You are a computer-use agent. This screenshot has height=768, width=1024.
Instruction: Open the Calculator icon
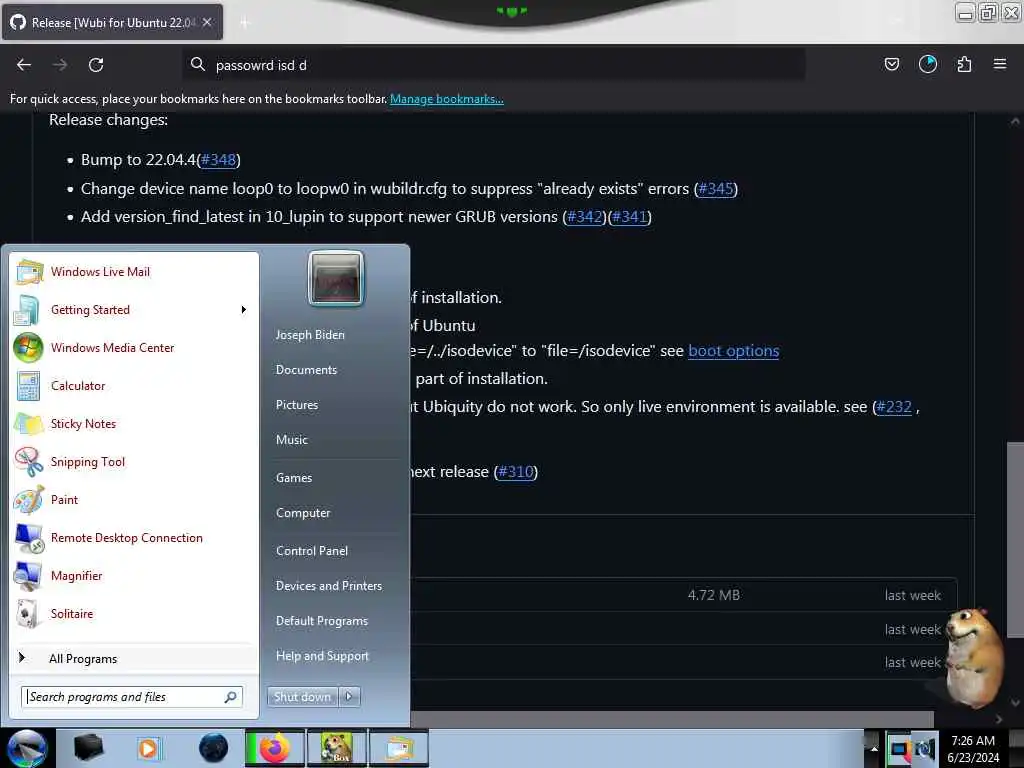[27, 385]
